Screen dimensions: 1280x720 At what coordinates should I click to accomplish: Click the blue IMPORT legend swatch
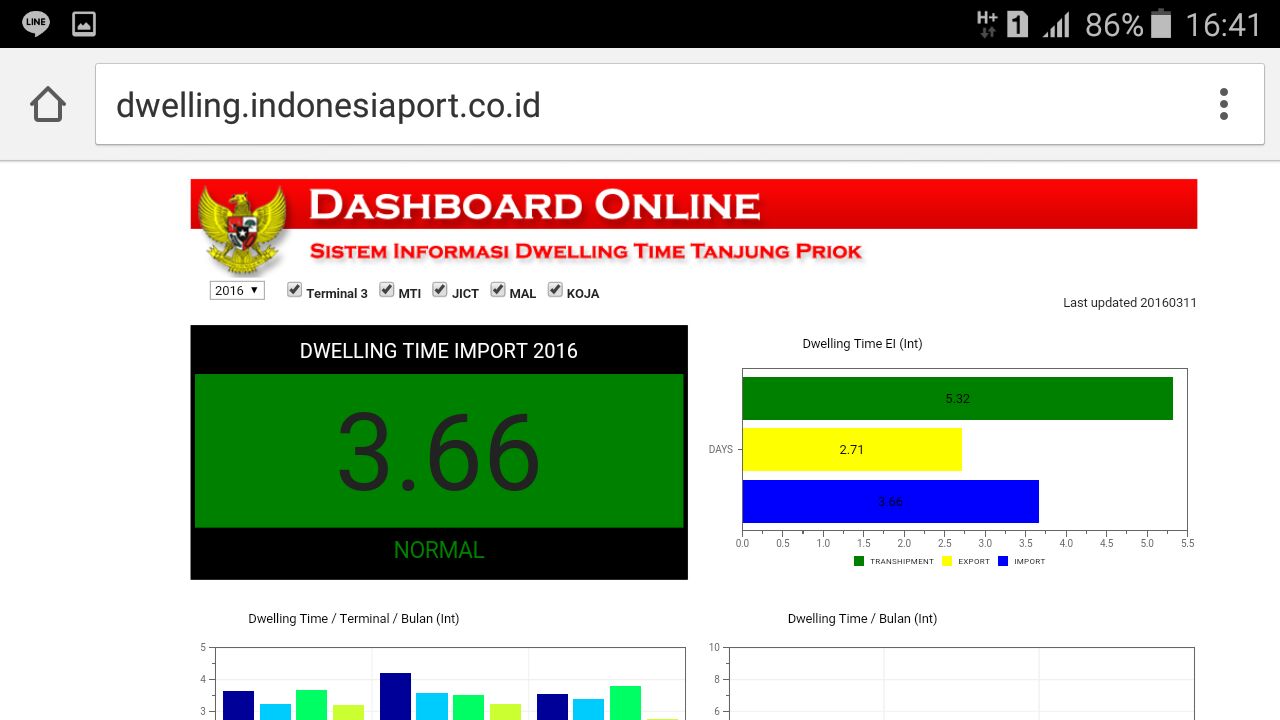point(1003,561)
